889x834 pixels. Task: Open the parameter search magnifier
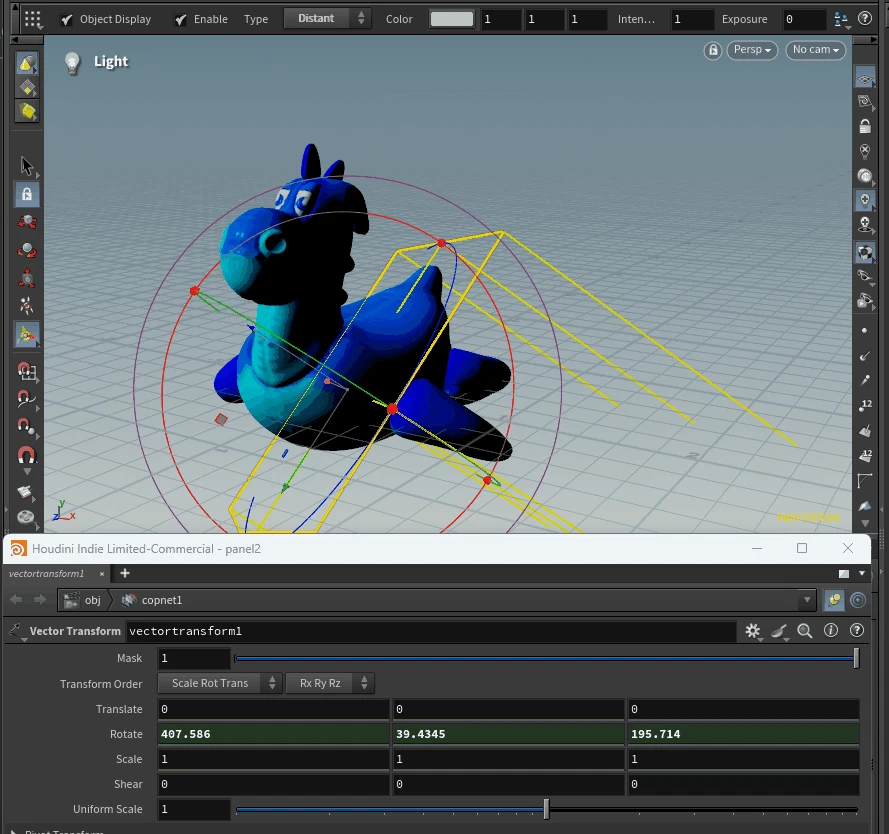[x=805, y=630]
